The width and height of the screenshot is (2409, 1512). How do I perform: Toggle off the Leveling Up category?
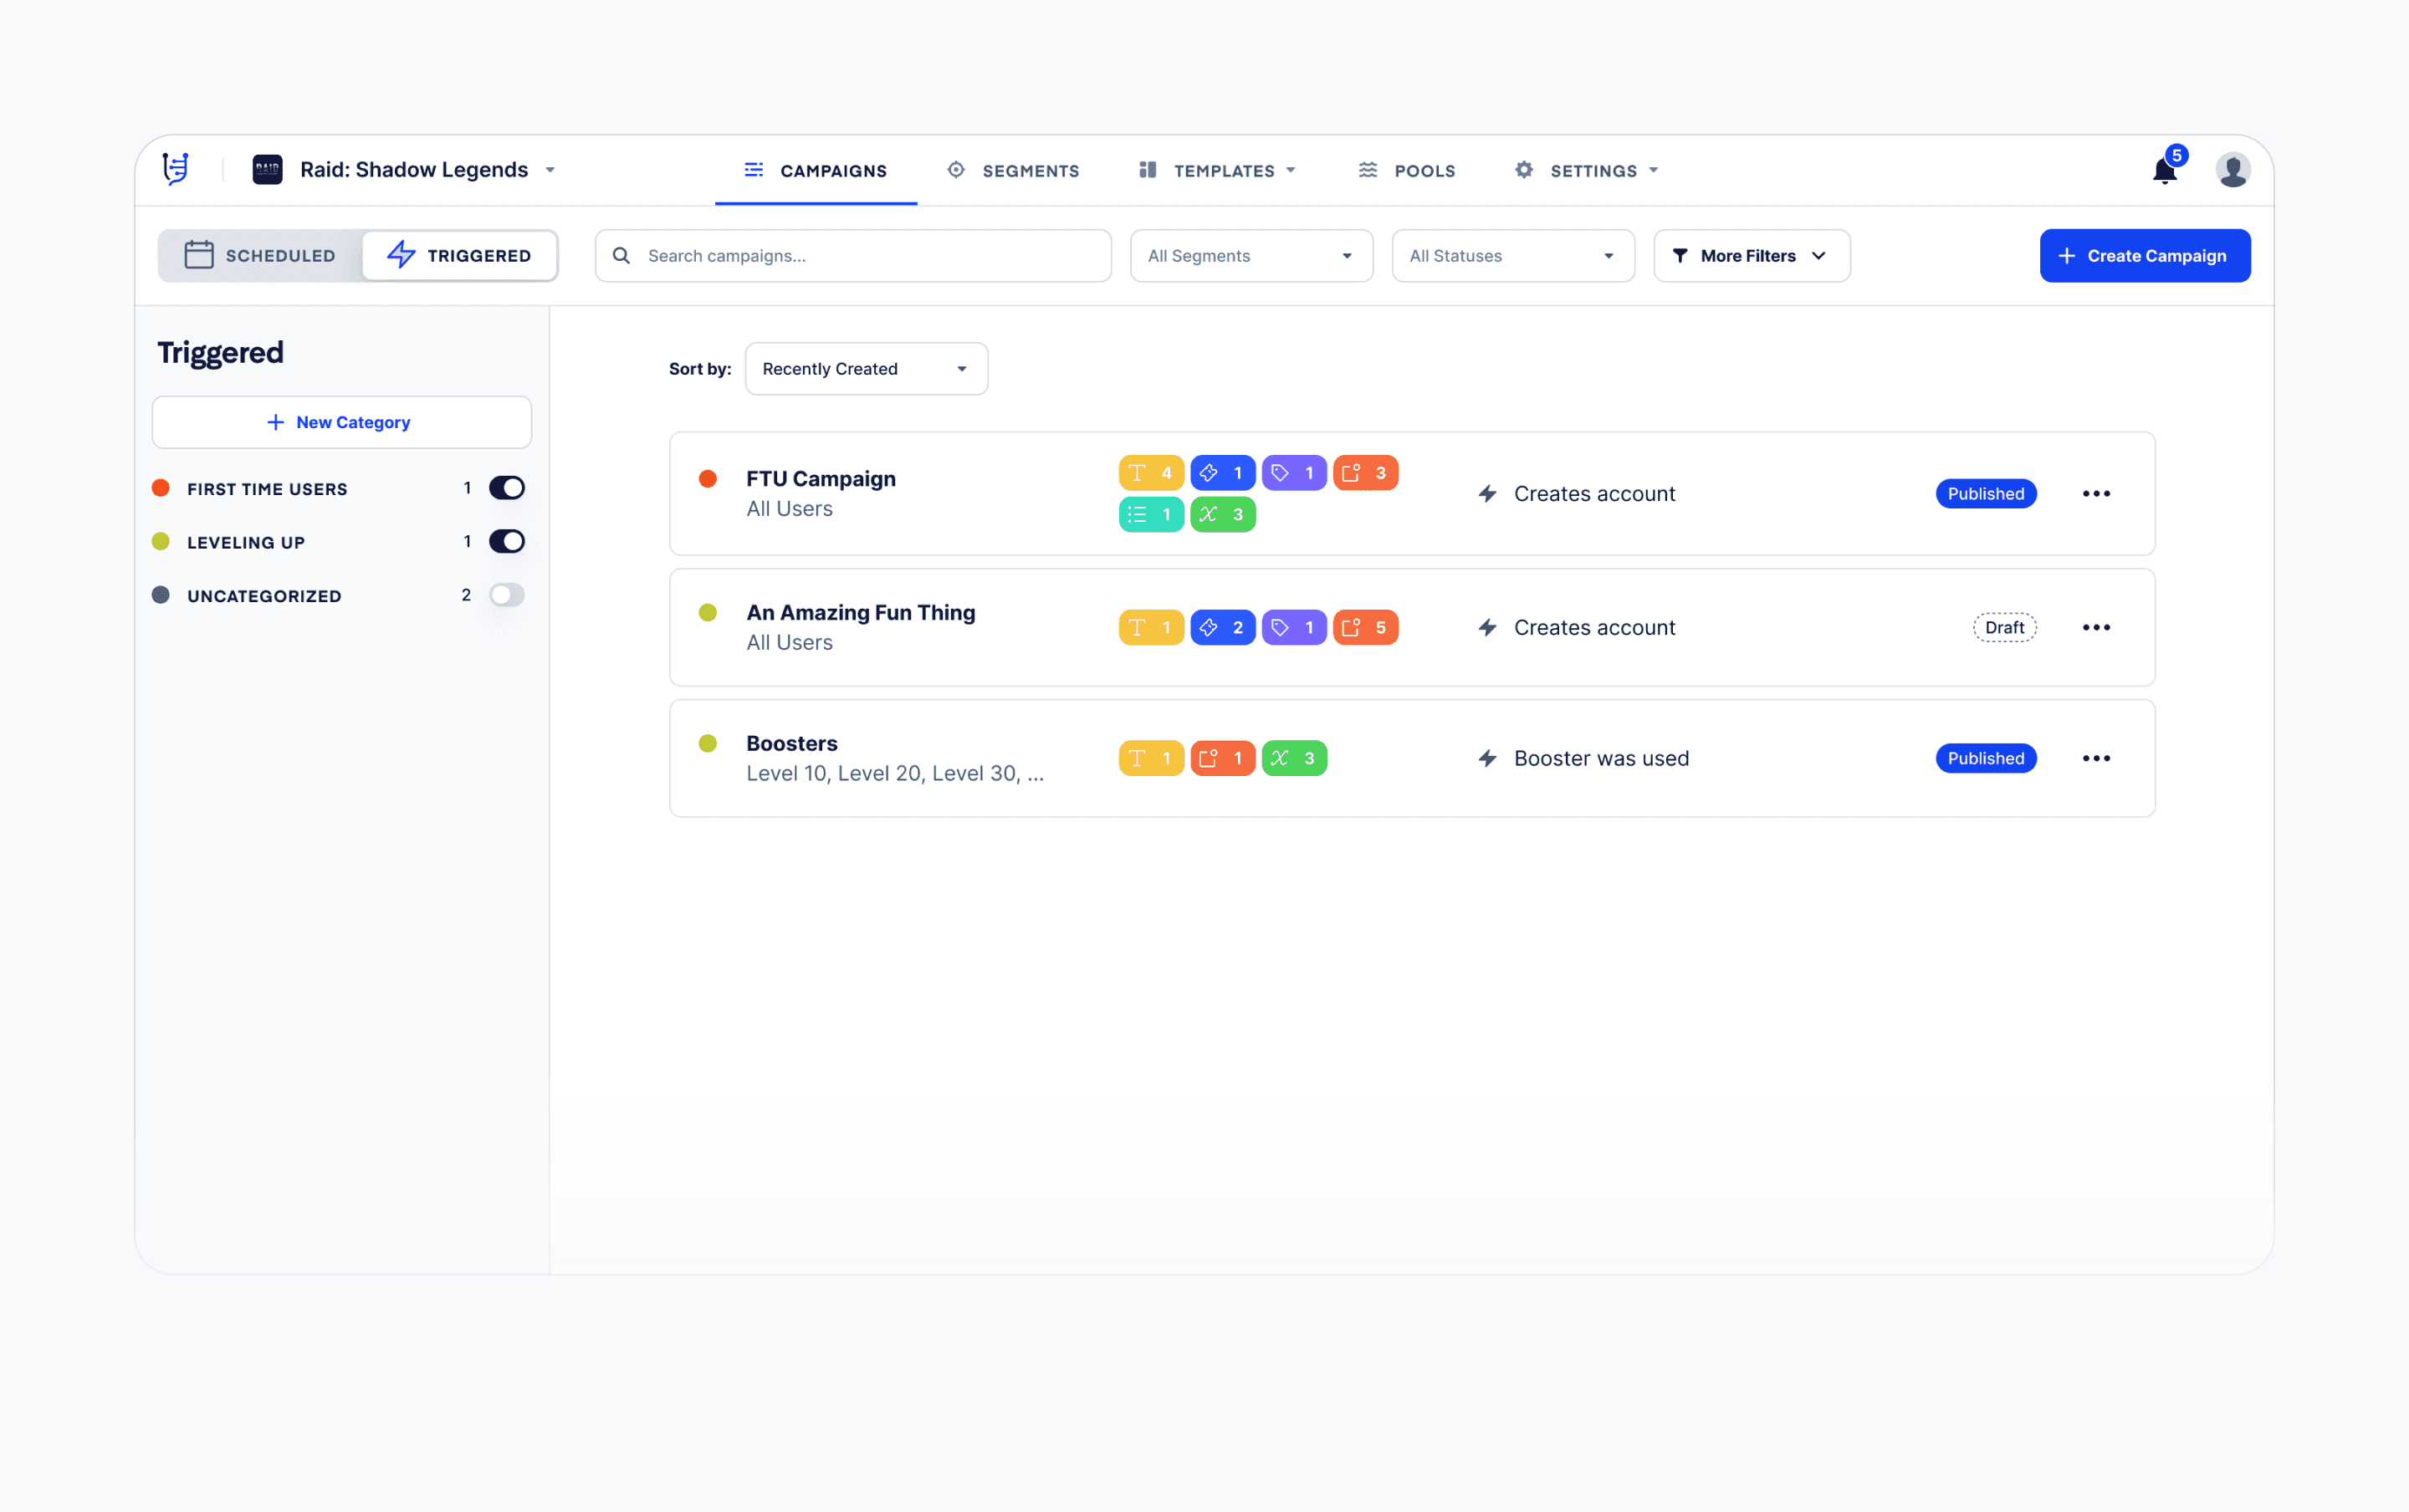point(507,542)
